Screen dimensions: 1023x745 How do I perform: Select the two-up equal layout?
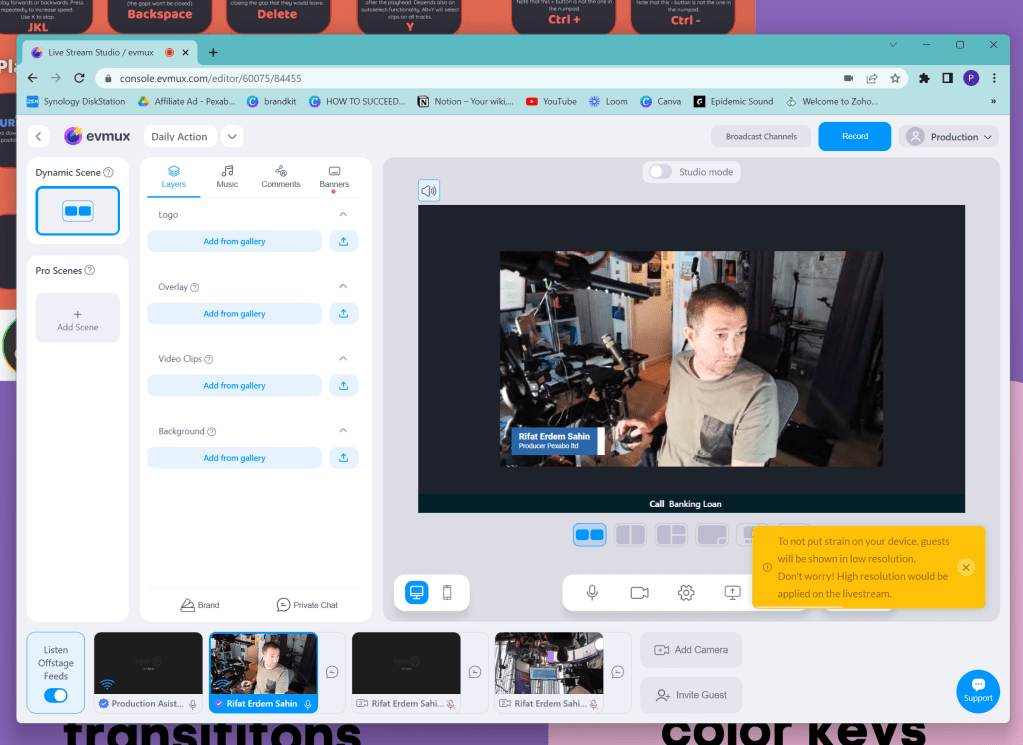point(589,535)
